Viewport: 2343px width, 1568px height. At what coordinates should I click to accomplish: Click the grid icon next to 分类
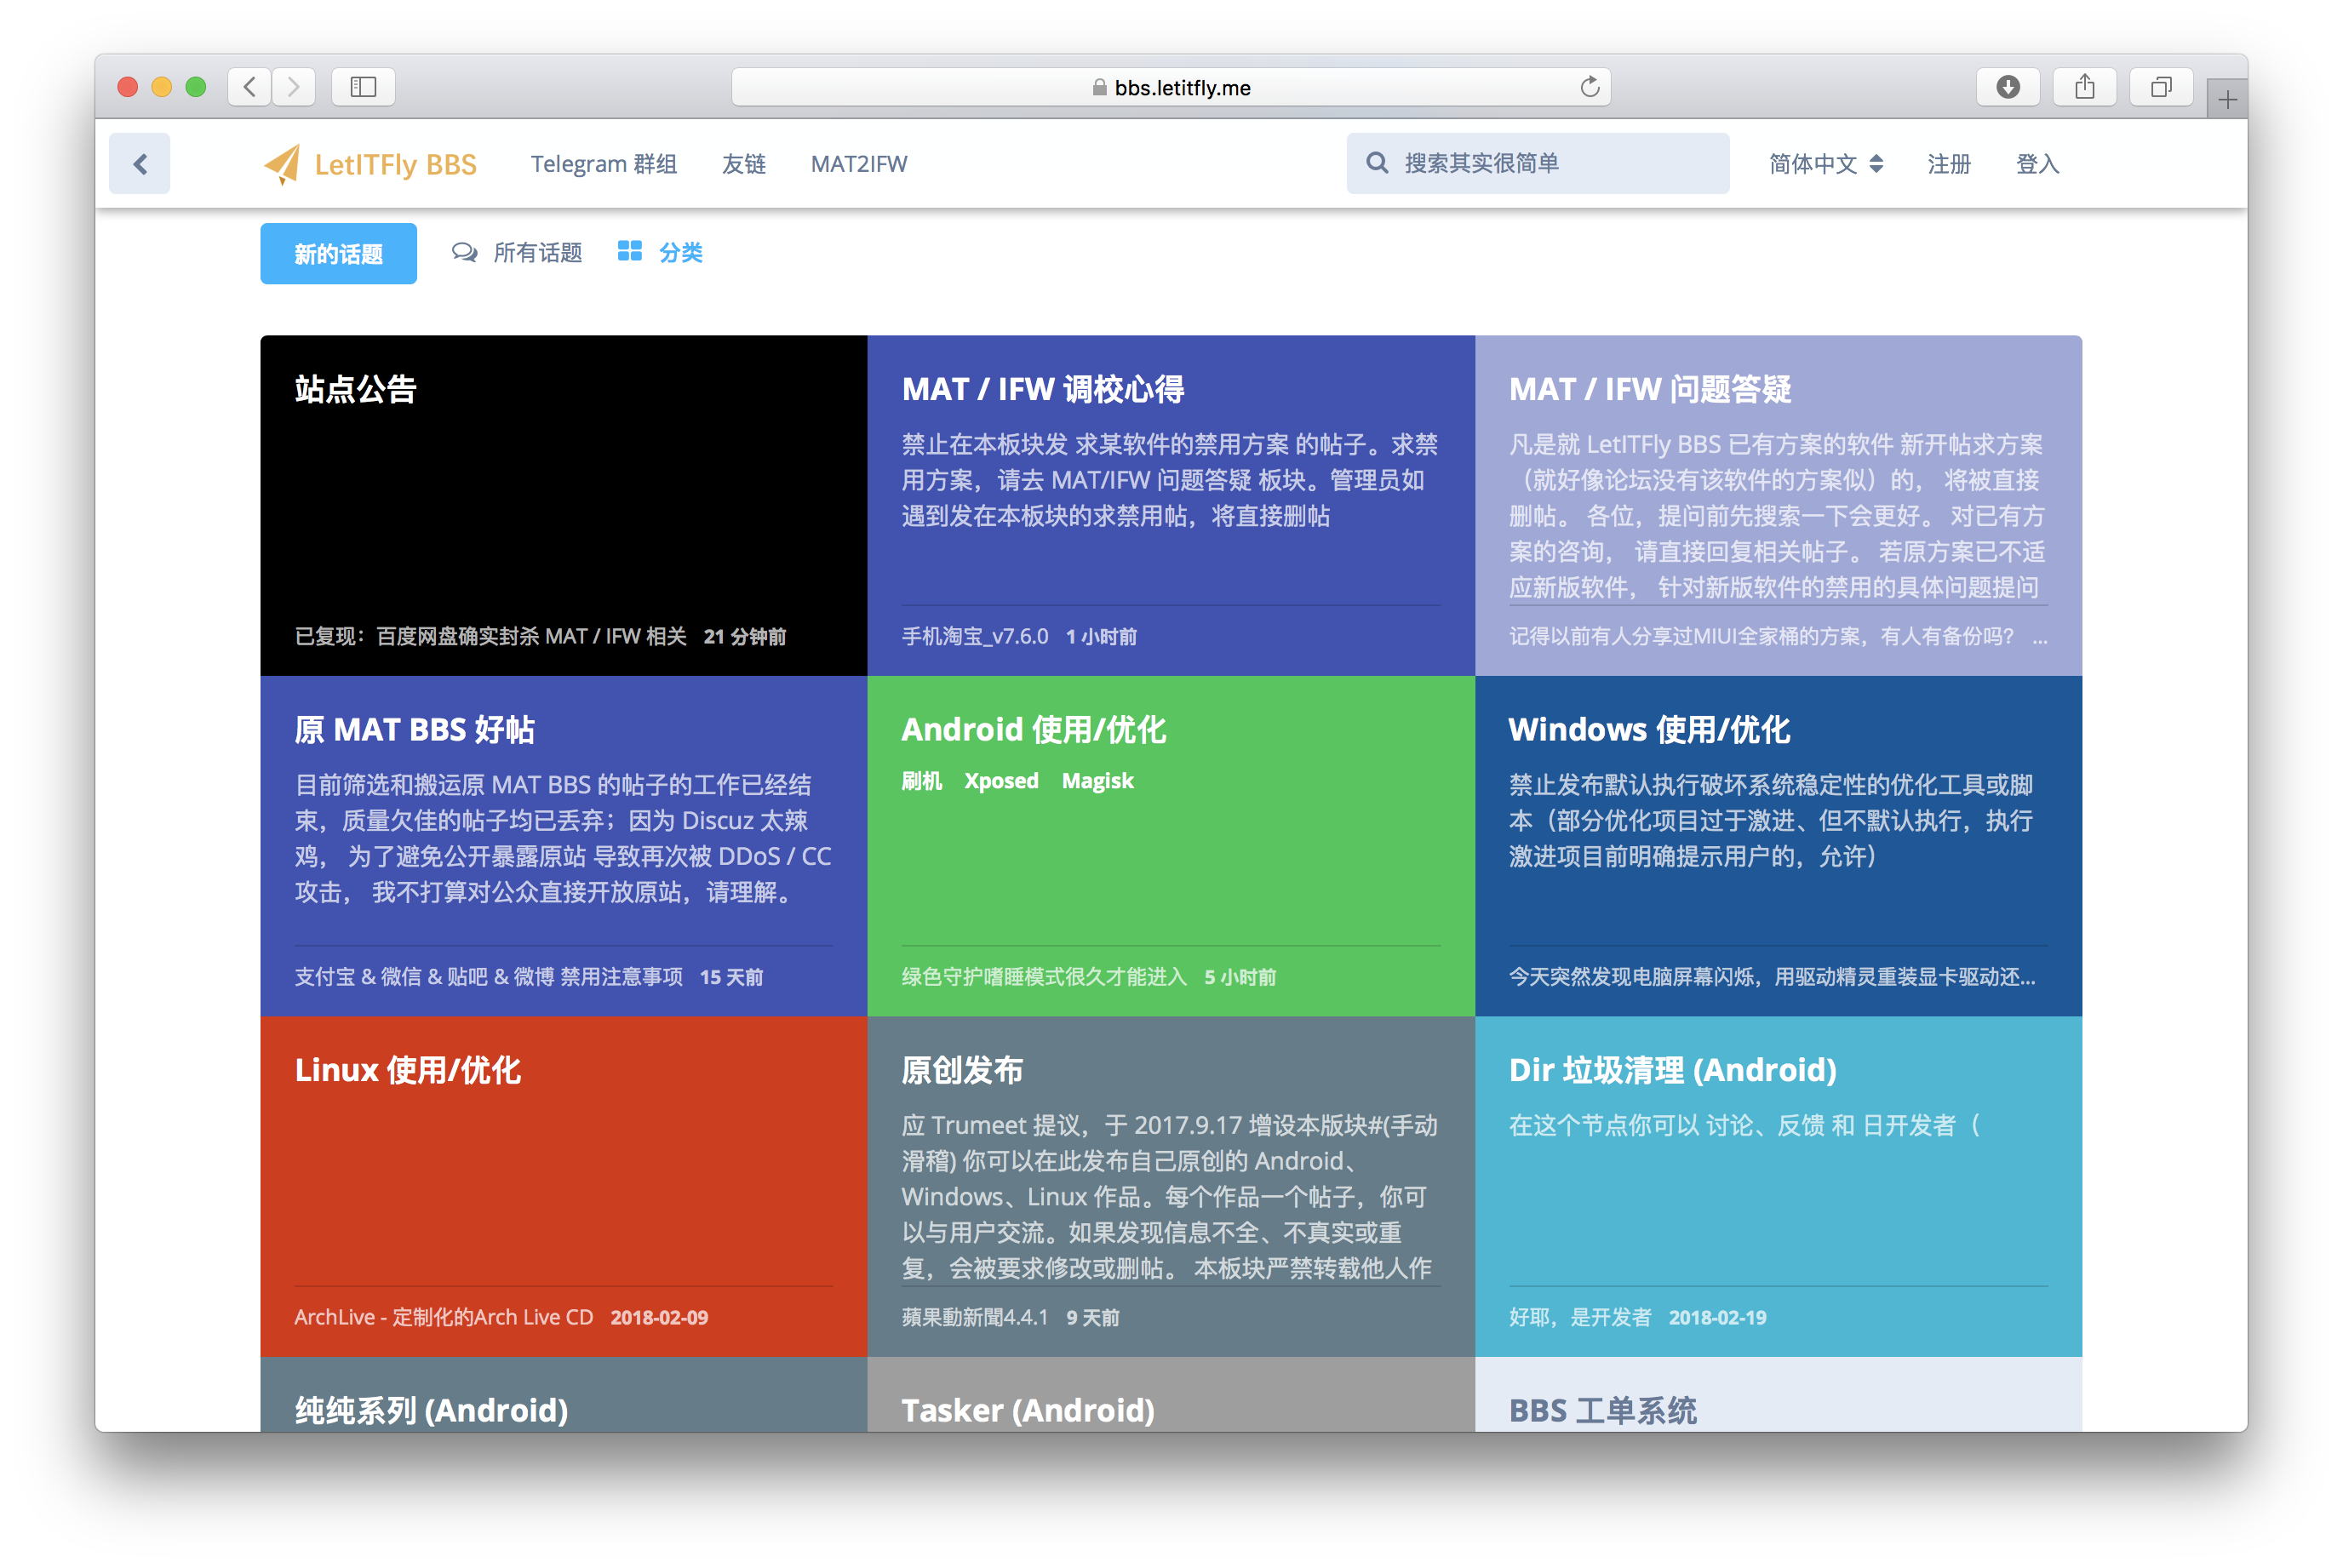tap(629, 251)
